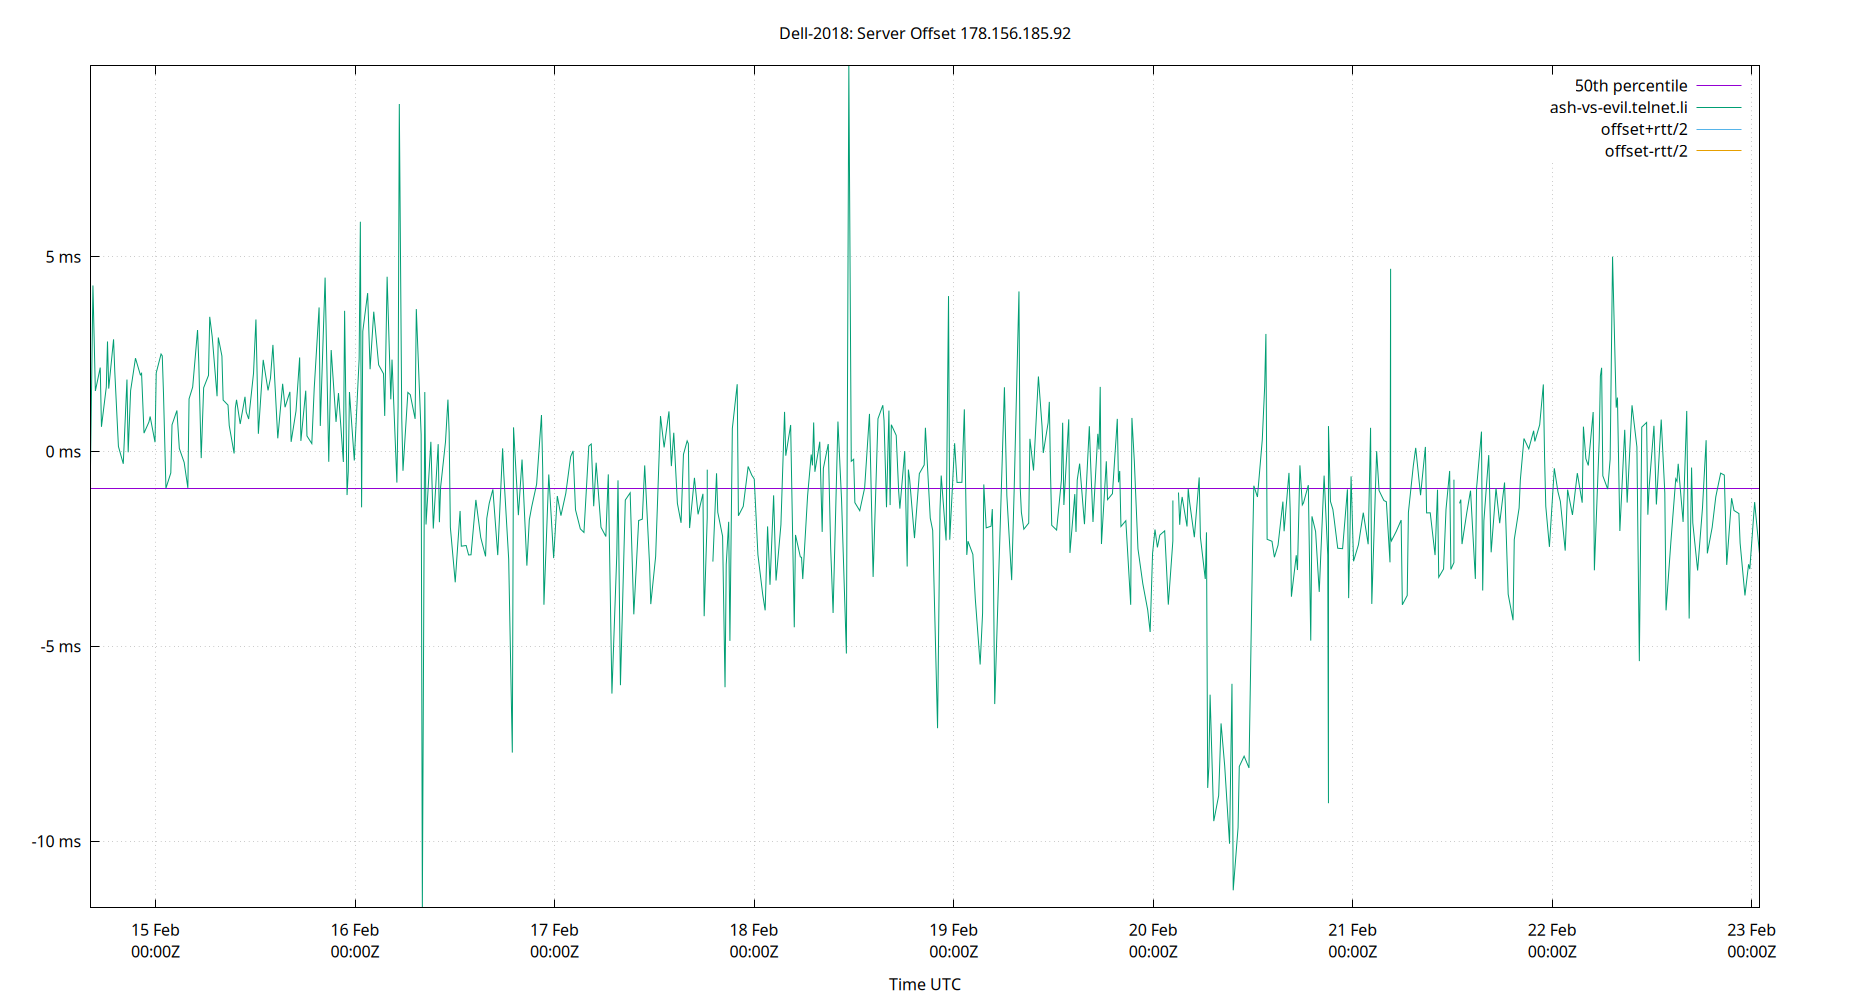Click the orange offset-rtt/2 color key
1850x1000 pixels.
pyautogui.click(x=1718, y=150)
